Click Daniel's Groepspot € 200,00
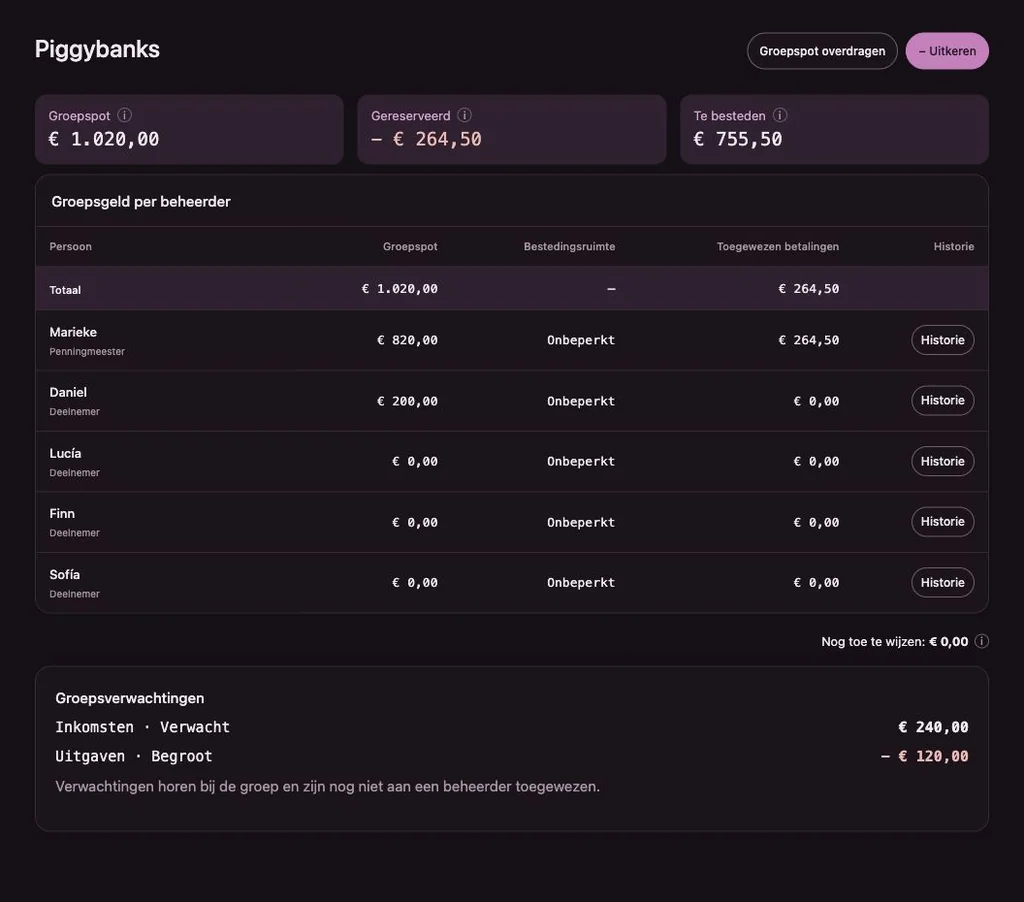 pos(408,401)
